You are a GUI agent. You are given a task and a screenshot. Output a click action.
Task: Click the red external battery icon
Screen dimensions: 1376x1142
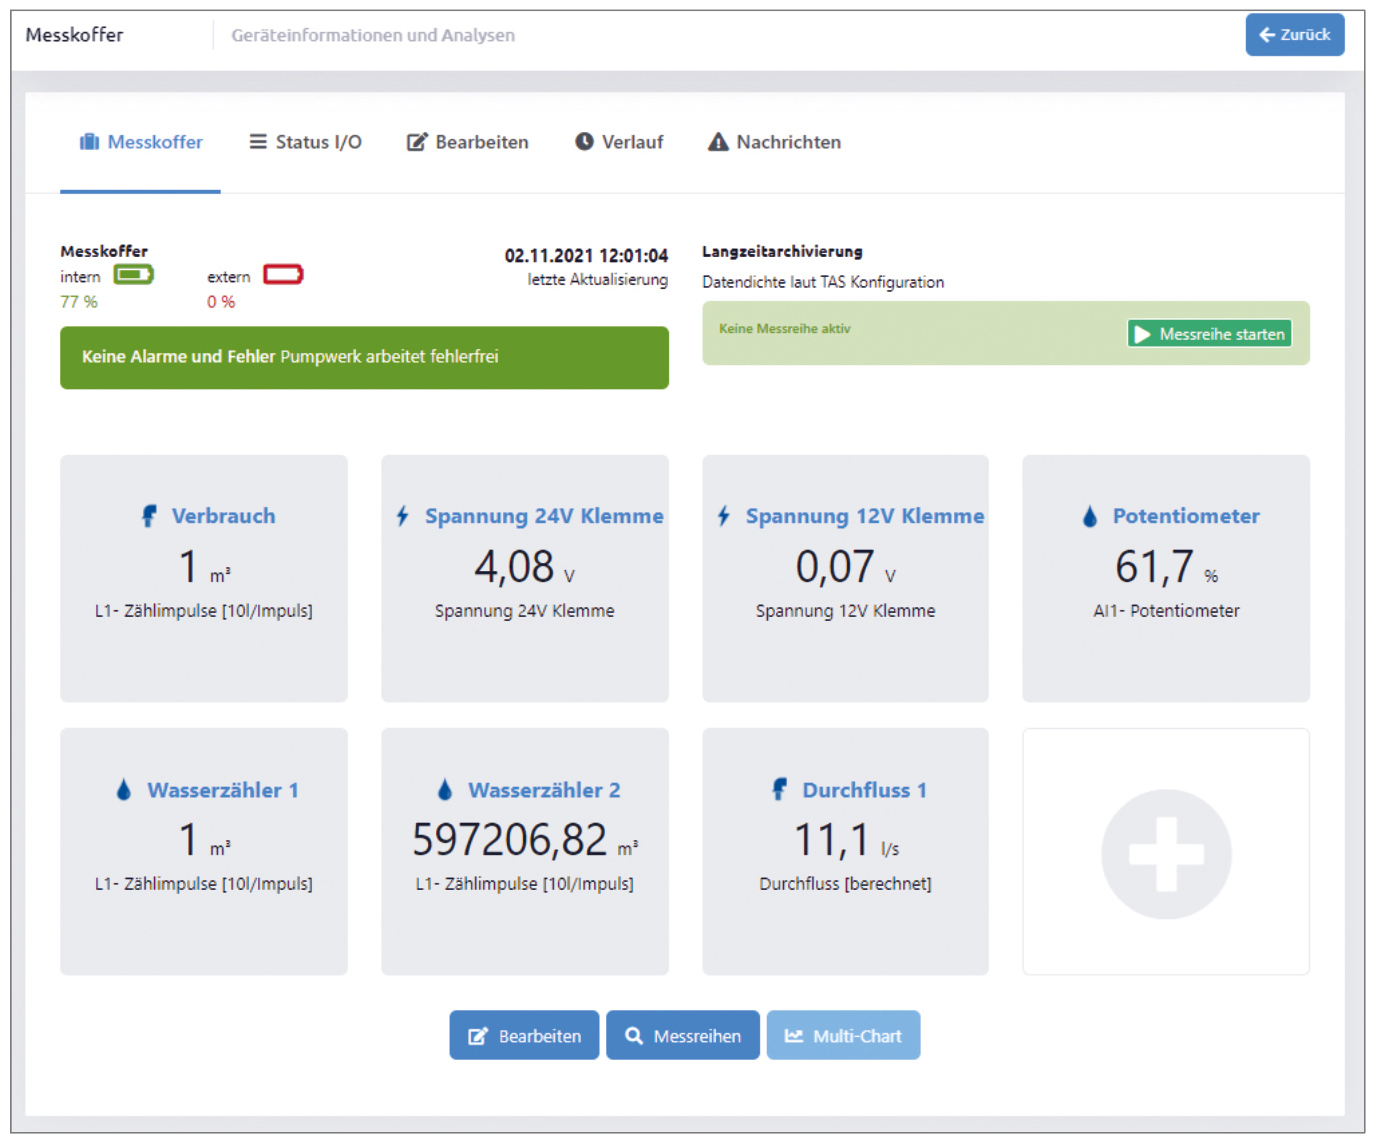[x=283, y=275]
